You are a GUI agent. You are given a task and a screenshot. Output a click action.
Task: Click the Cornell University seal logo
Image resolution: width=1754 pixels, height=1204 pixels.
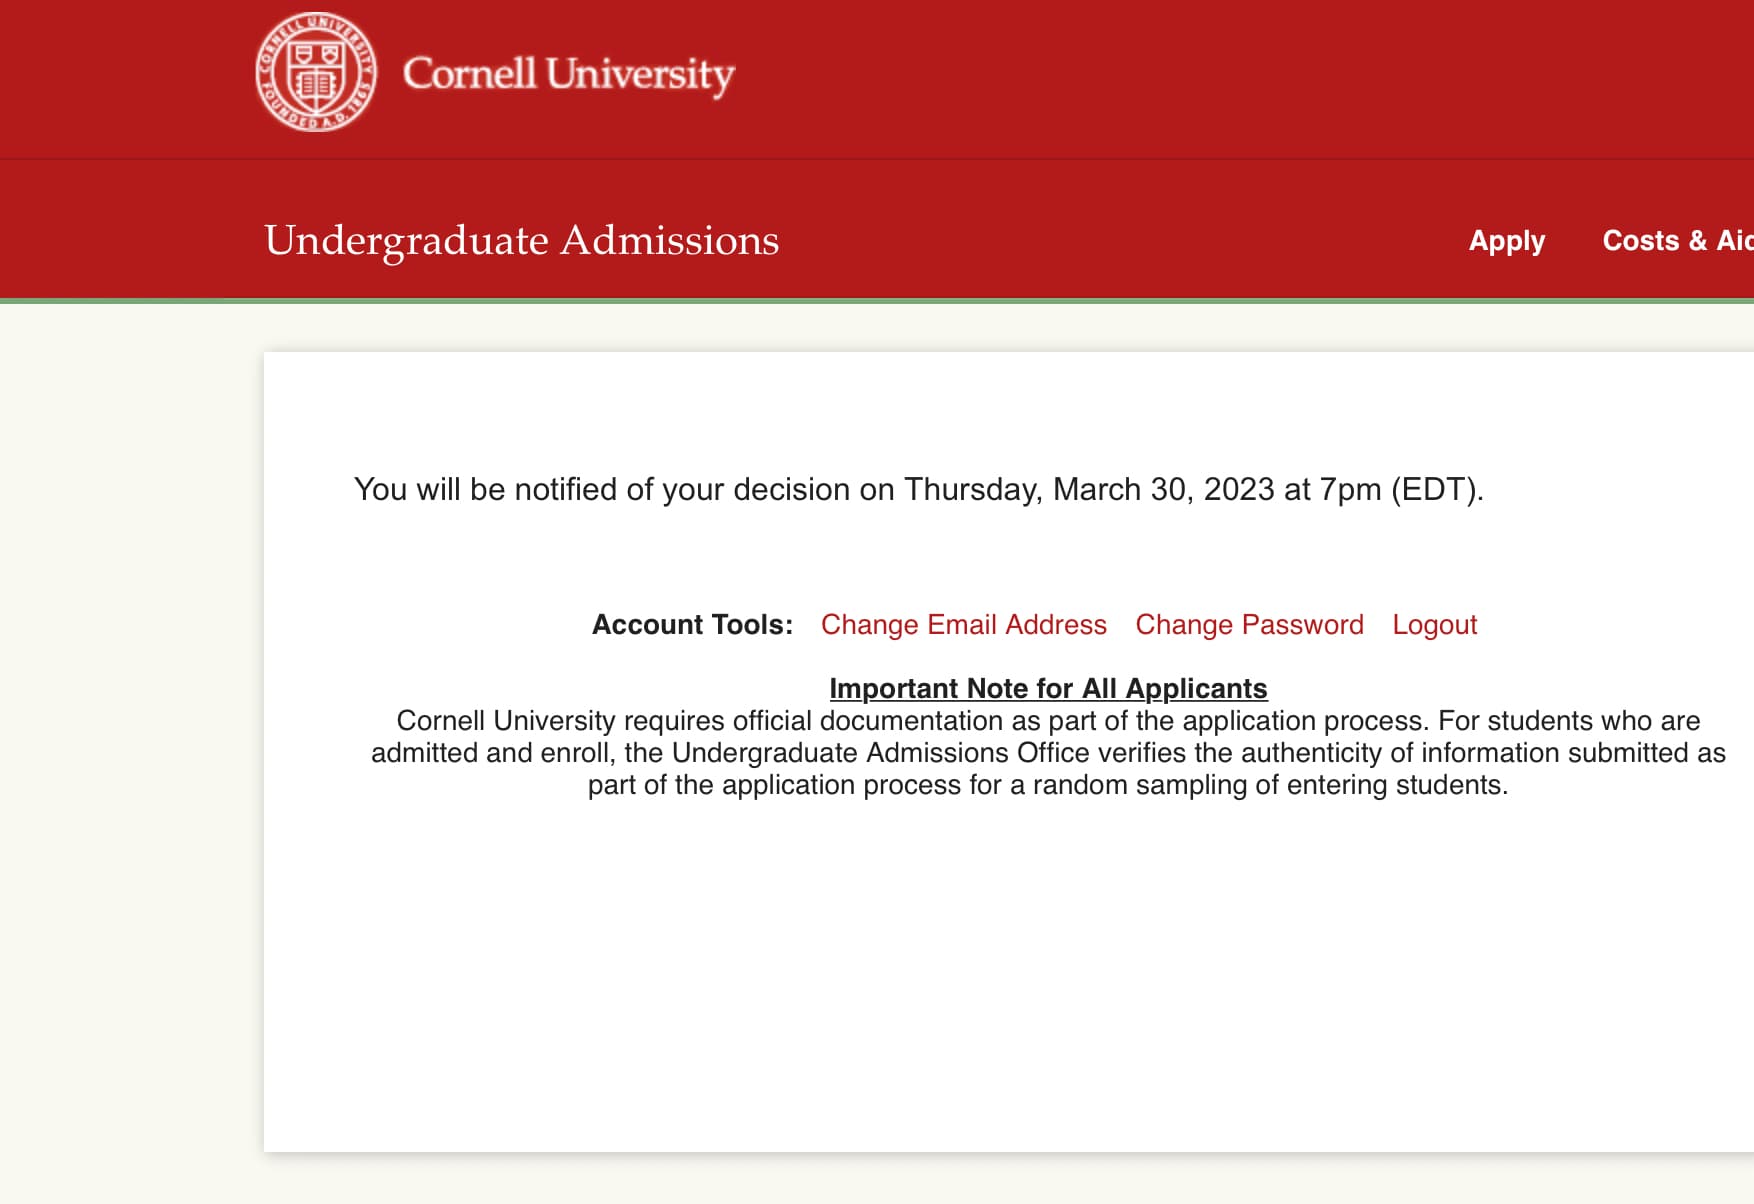click(x=316, y=72)
